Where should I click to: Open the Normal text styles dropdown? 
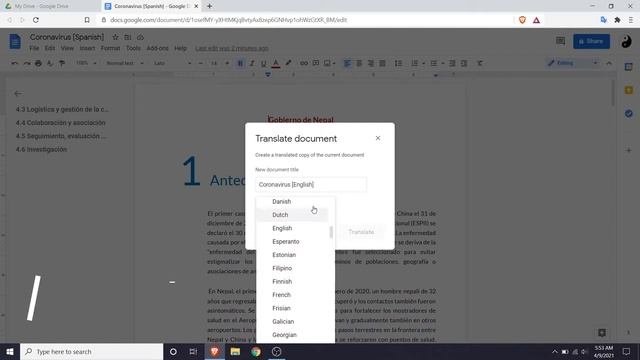click(x=124, y=63)
